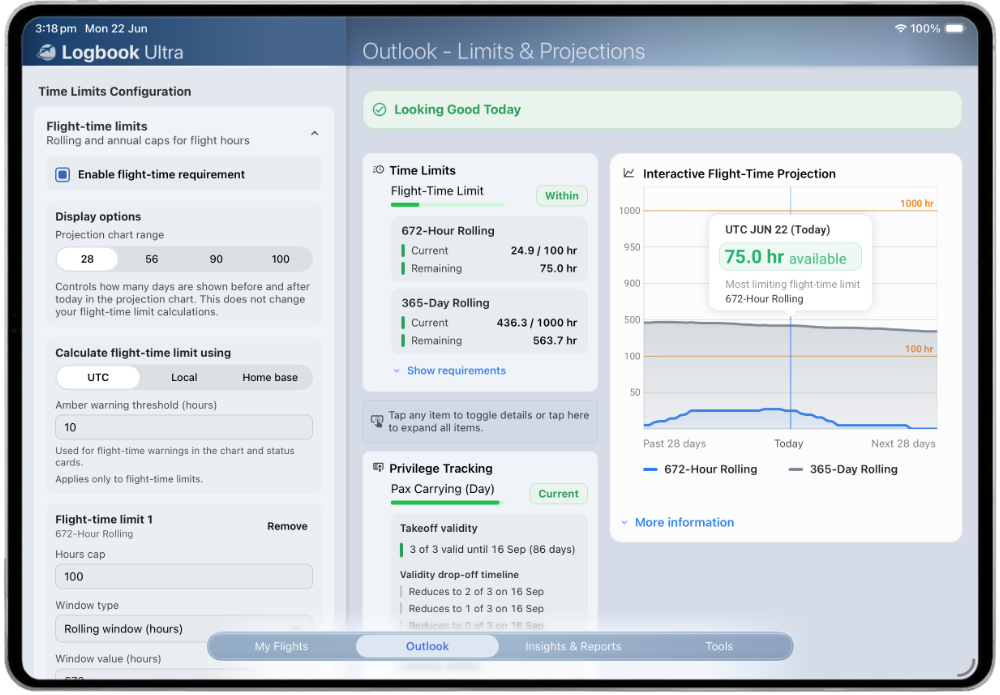
Task: Tap the Wi-Fi status icon
Action: (x=901, y=28)
